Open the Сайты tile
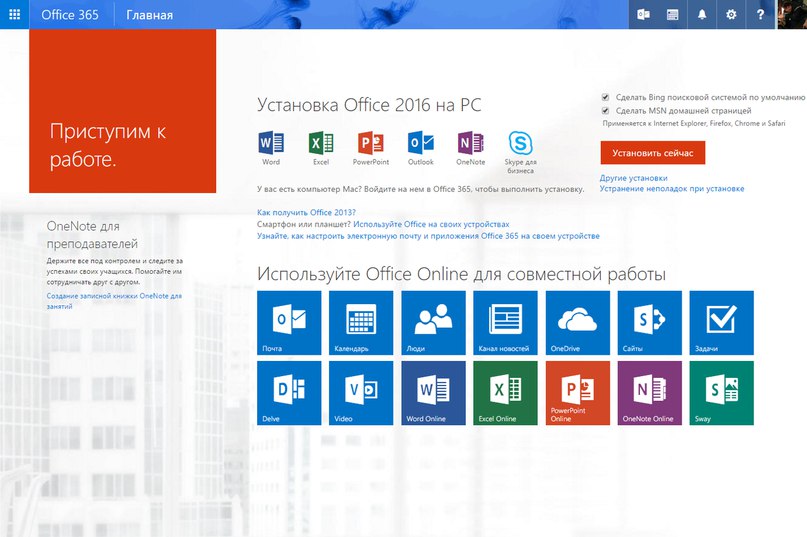807x537 pixels. tap(650, 323)
